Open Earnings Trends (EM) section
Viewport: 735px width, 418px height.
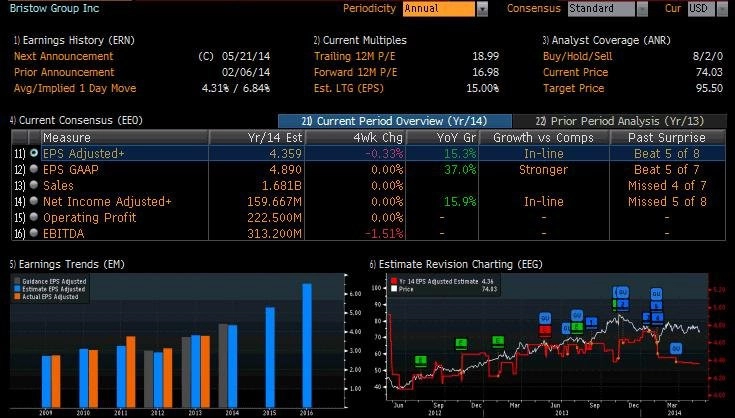point(67,264)
